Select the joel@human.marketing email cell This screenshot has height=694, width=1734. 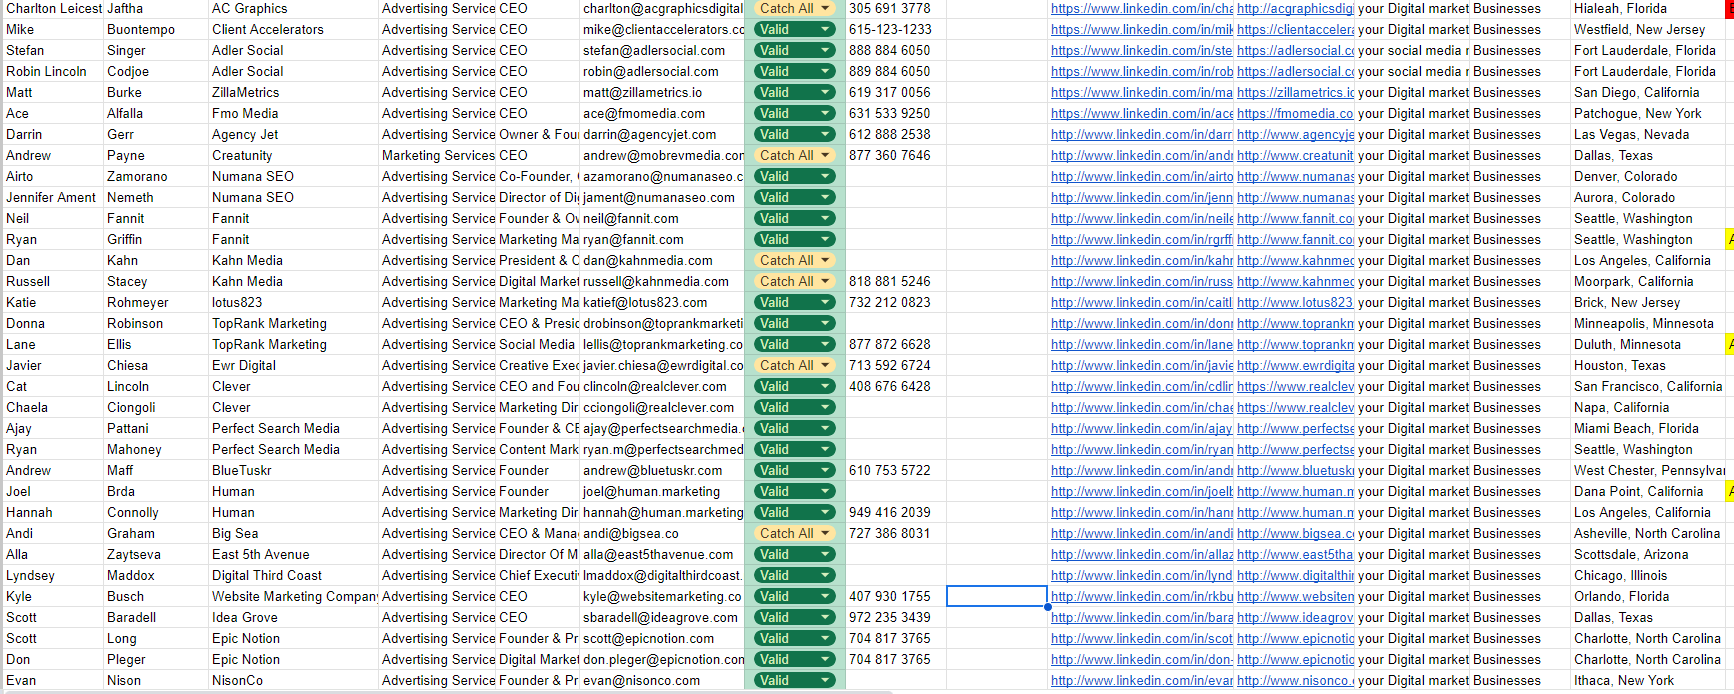coord(663,491)
